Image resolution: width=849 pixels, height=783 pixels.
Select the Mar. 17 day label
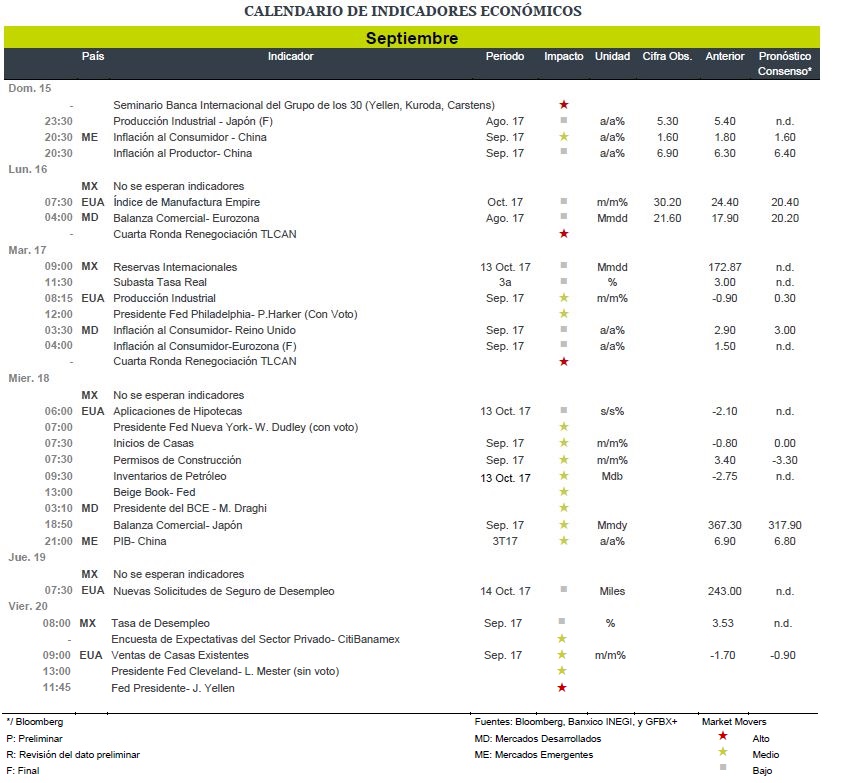[27, 250]
